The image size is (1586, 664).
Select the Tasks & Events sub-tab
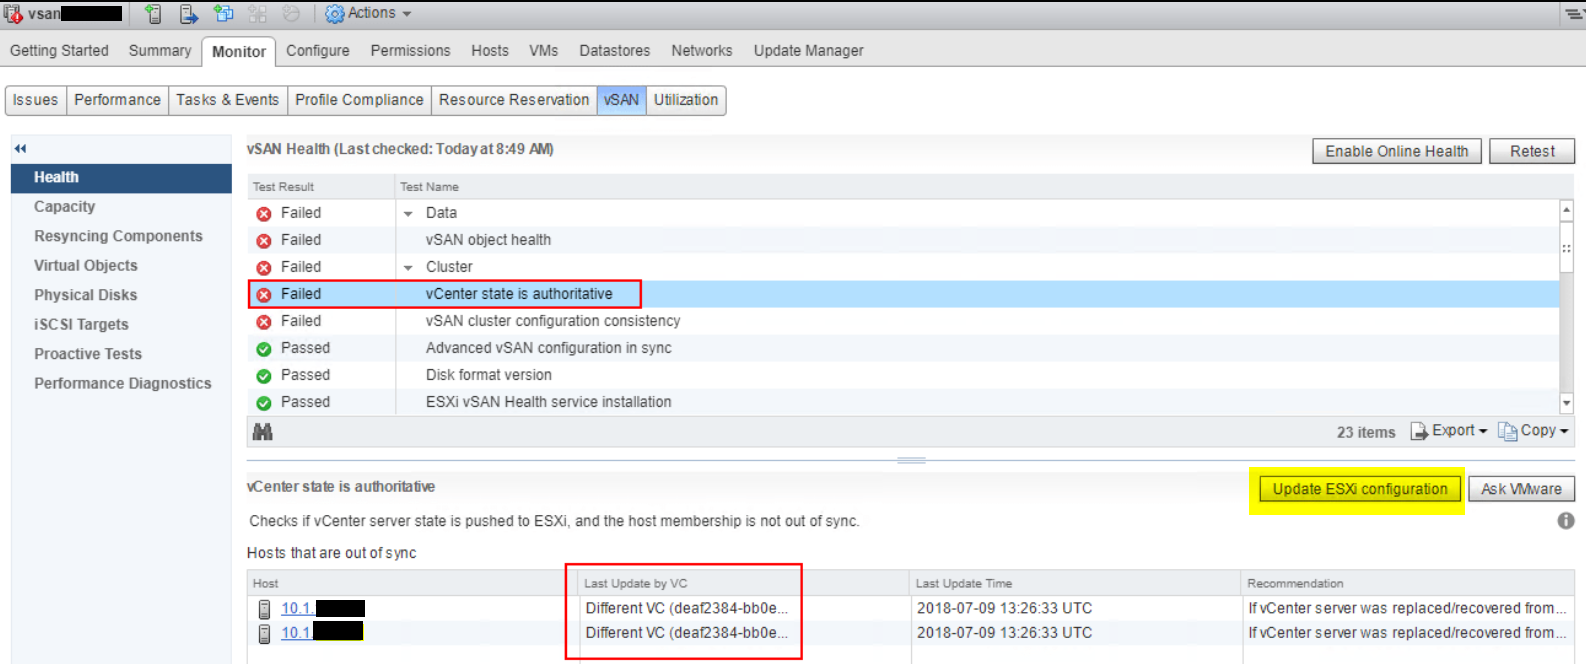point(228,100)
